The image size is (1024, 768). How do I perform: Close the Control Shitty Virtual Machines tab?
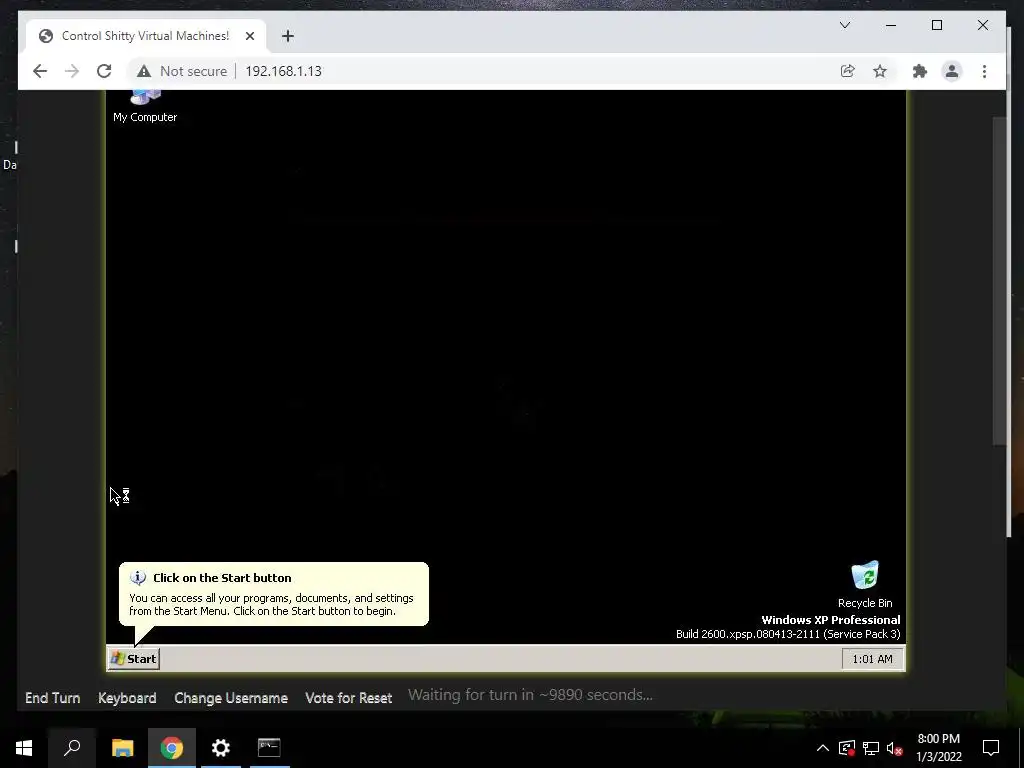coord(249,36)
